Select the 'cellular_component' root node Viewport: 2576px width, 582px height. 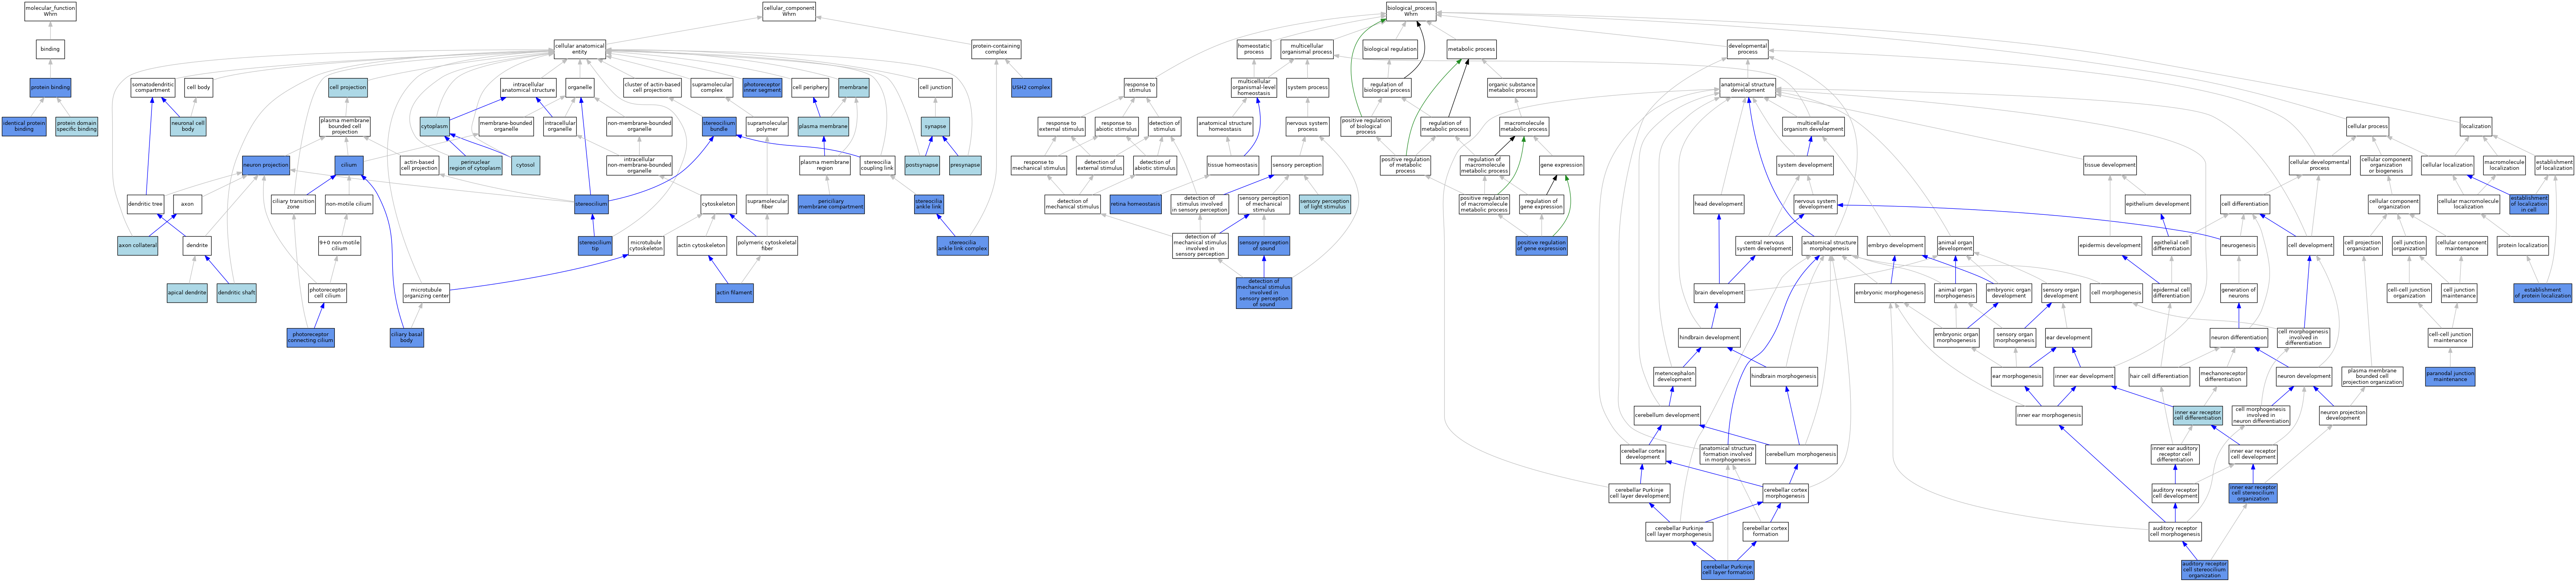coord(789,11)
